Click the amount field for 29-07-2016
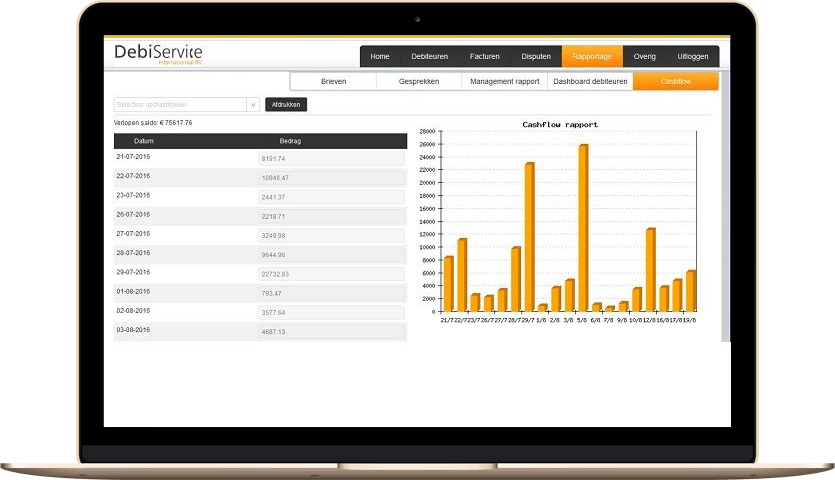 pyautogui.click(x=331, y=274)
